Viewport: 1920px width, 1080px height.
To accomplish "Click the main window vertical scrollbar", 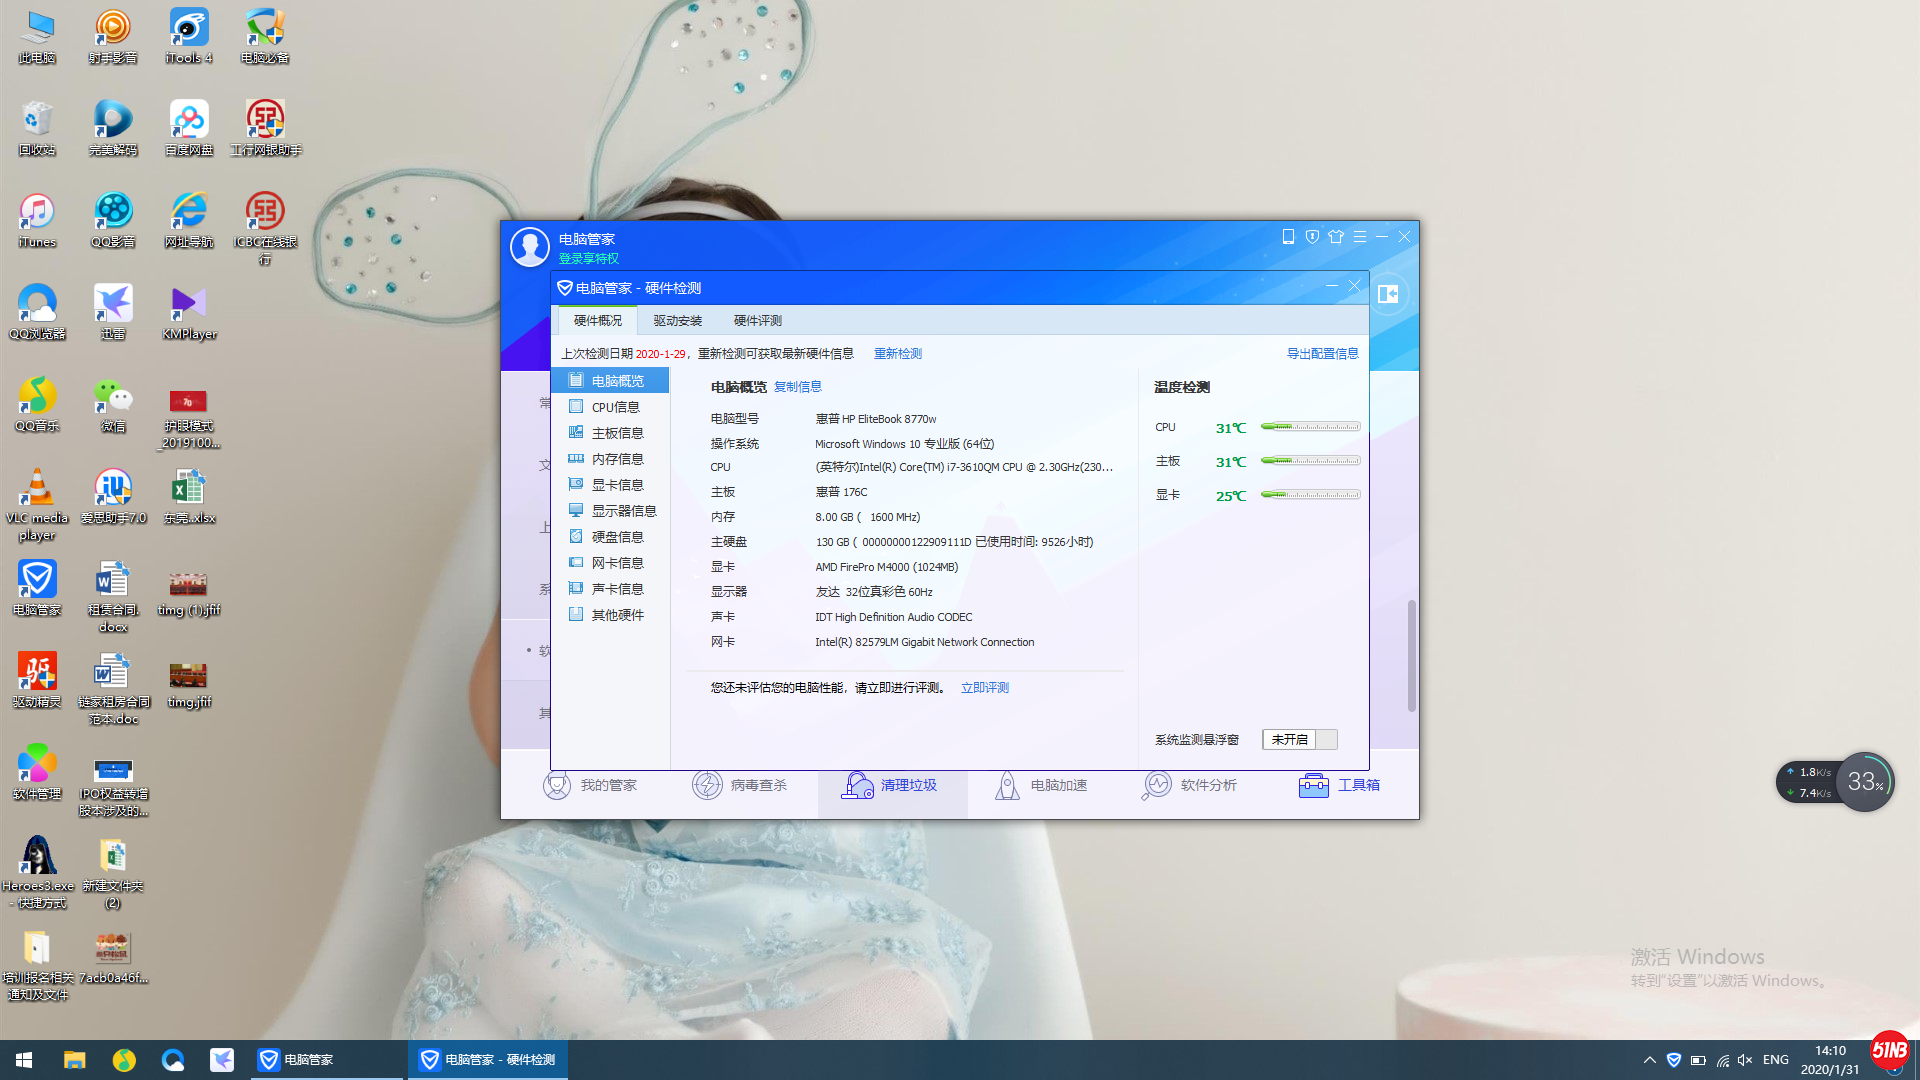I will pyautogui.click(x=1411, y=655).
